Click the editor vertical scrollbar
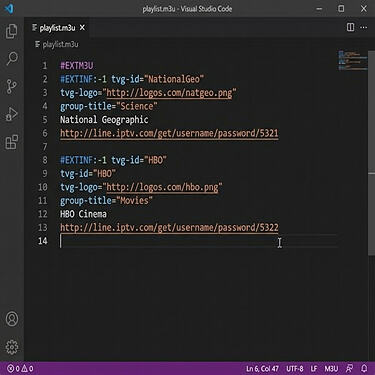 371,153
